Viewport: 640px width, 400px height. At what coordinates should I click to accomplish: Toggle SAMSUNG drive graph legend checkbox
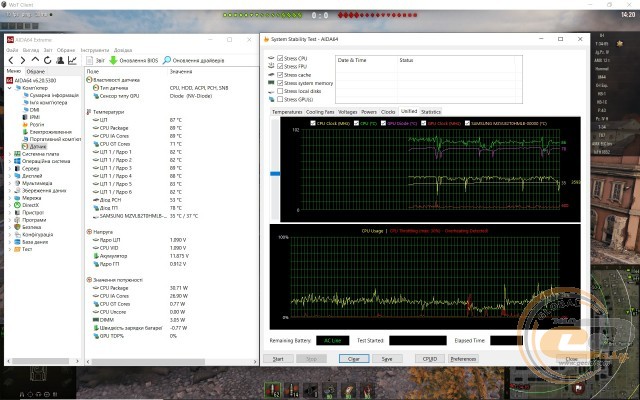coord(467,123)
